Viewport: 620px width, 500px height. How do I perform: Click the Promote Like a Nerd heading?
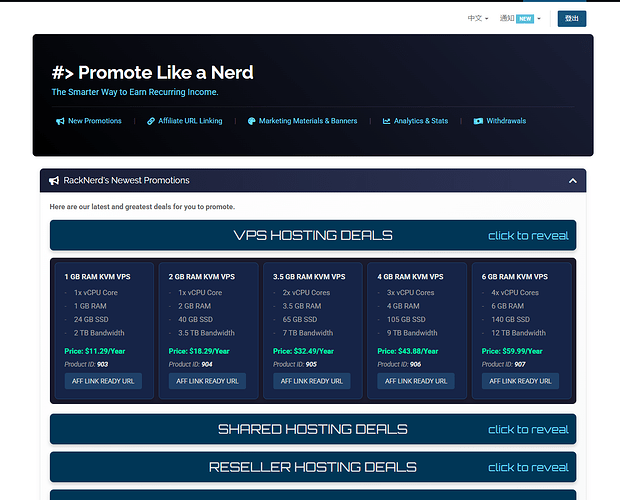coord(153,72)
